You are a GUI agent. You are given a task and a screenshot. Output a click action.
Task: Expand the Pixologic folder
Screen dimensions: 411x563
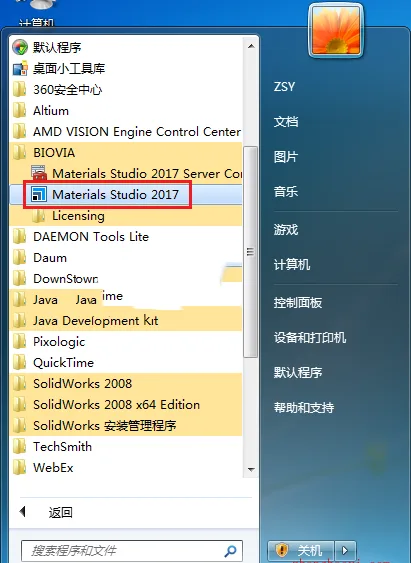coord(126,342)
